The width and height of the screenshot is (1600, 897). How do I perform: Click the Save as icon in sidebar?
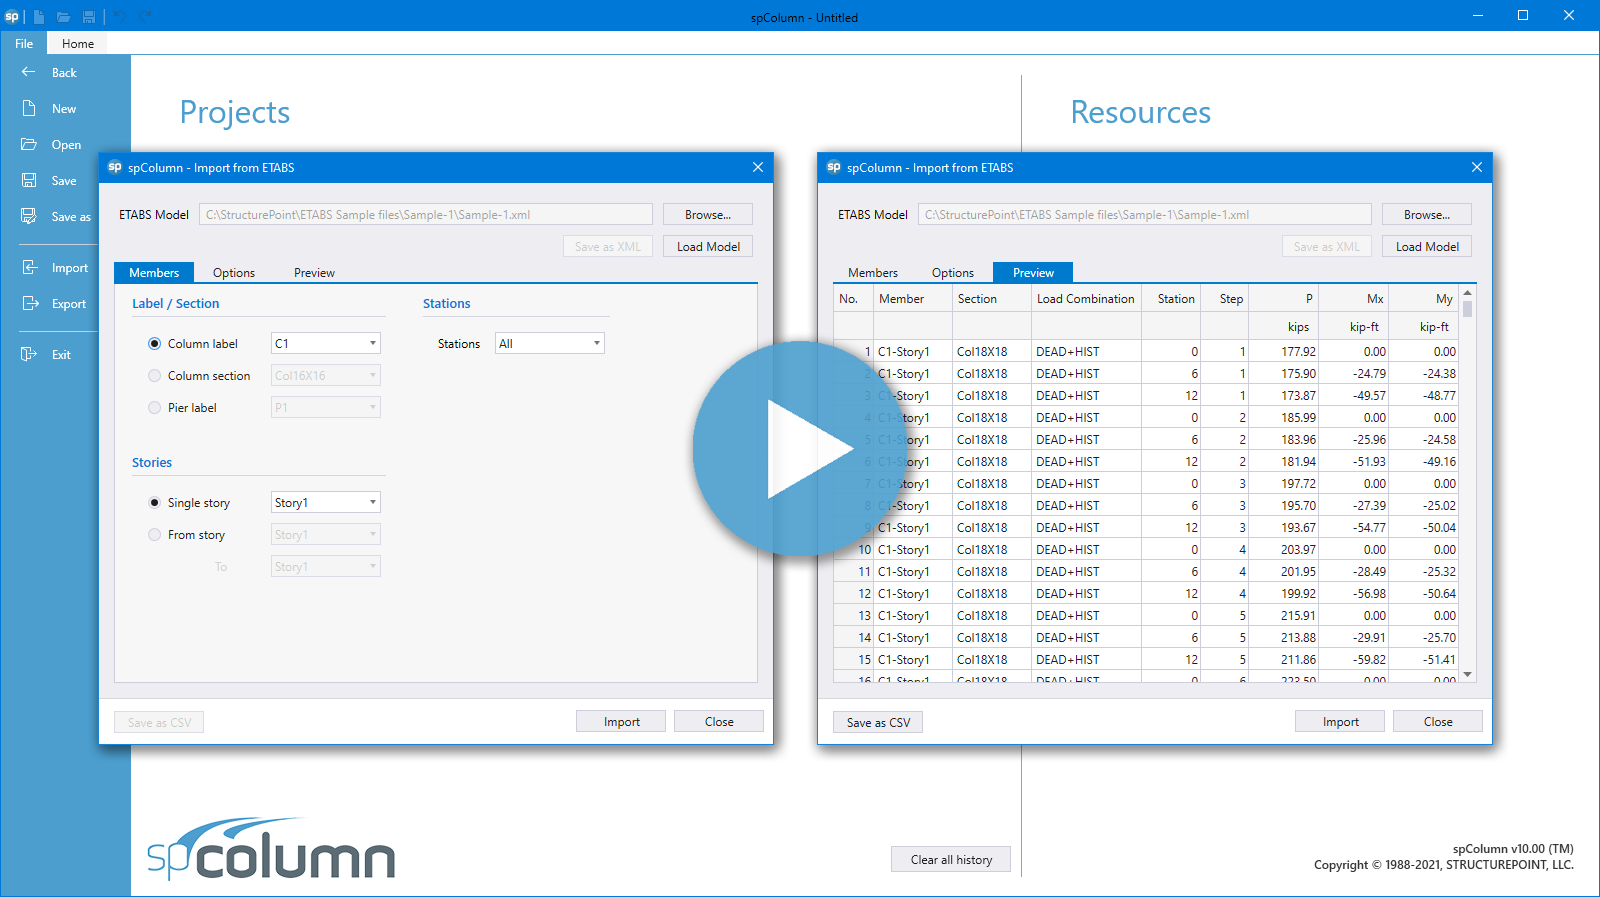point(29,216)
